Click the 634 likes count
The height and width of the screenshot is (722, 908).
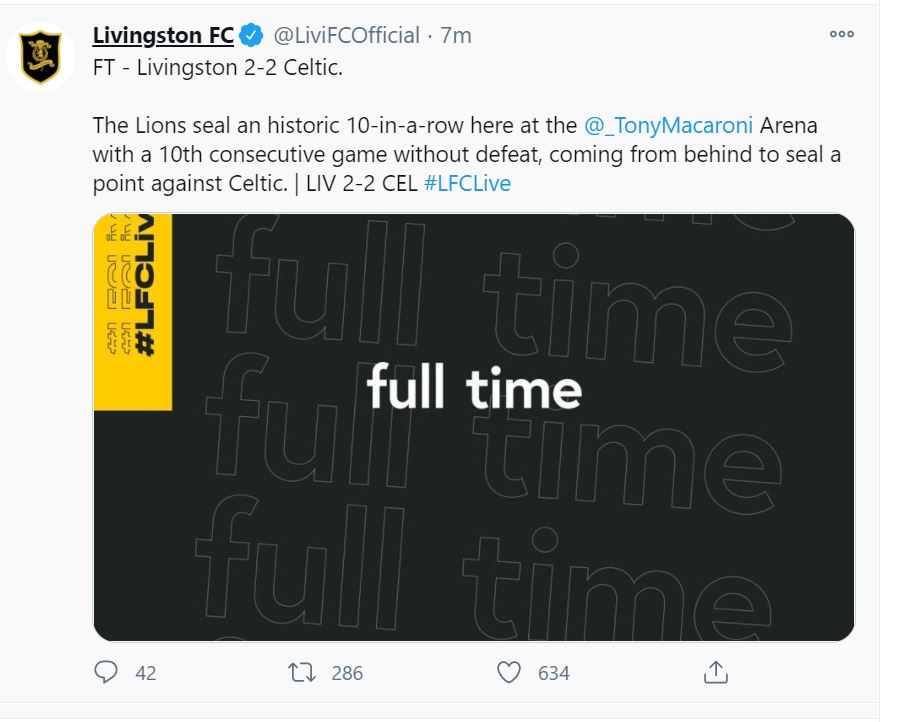554,673
